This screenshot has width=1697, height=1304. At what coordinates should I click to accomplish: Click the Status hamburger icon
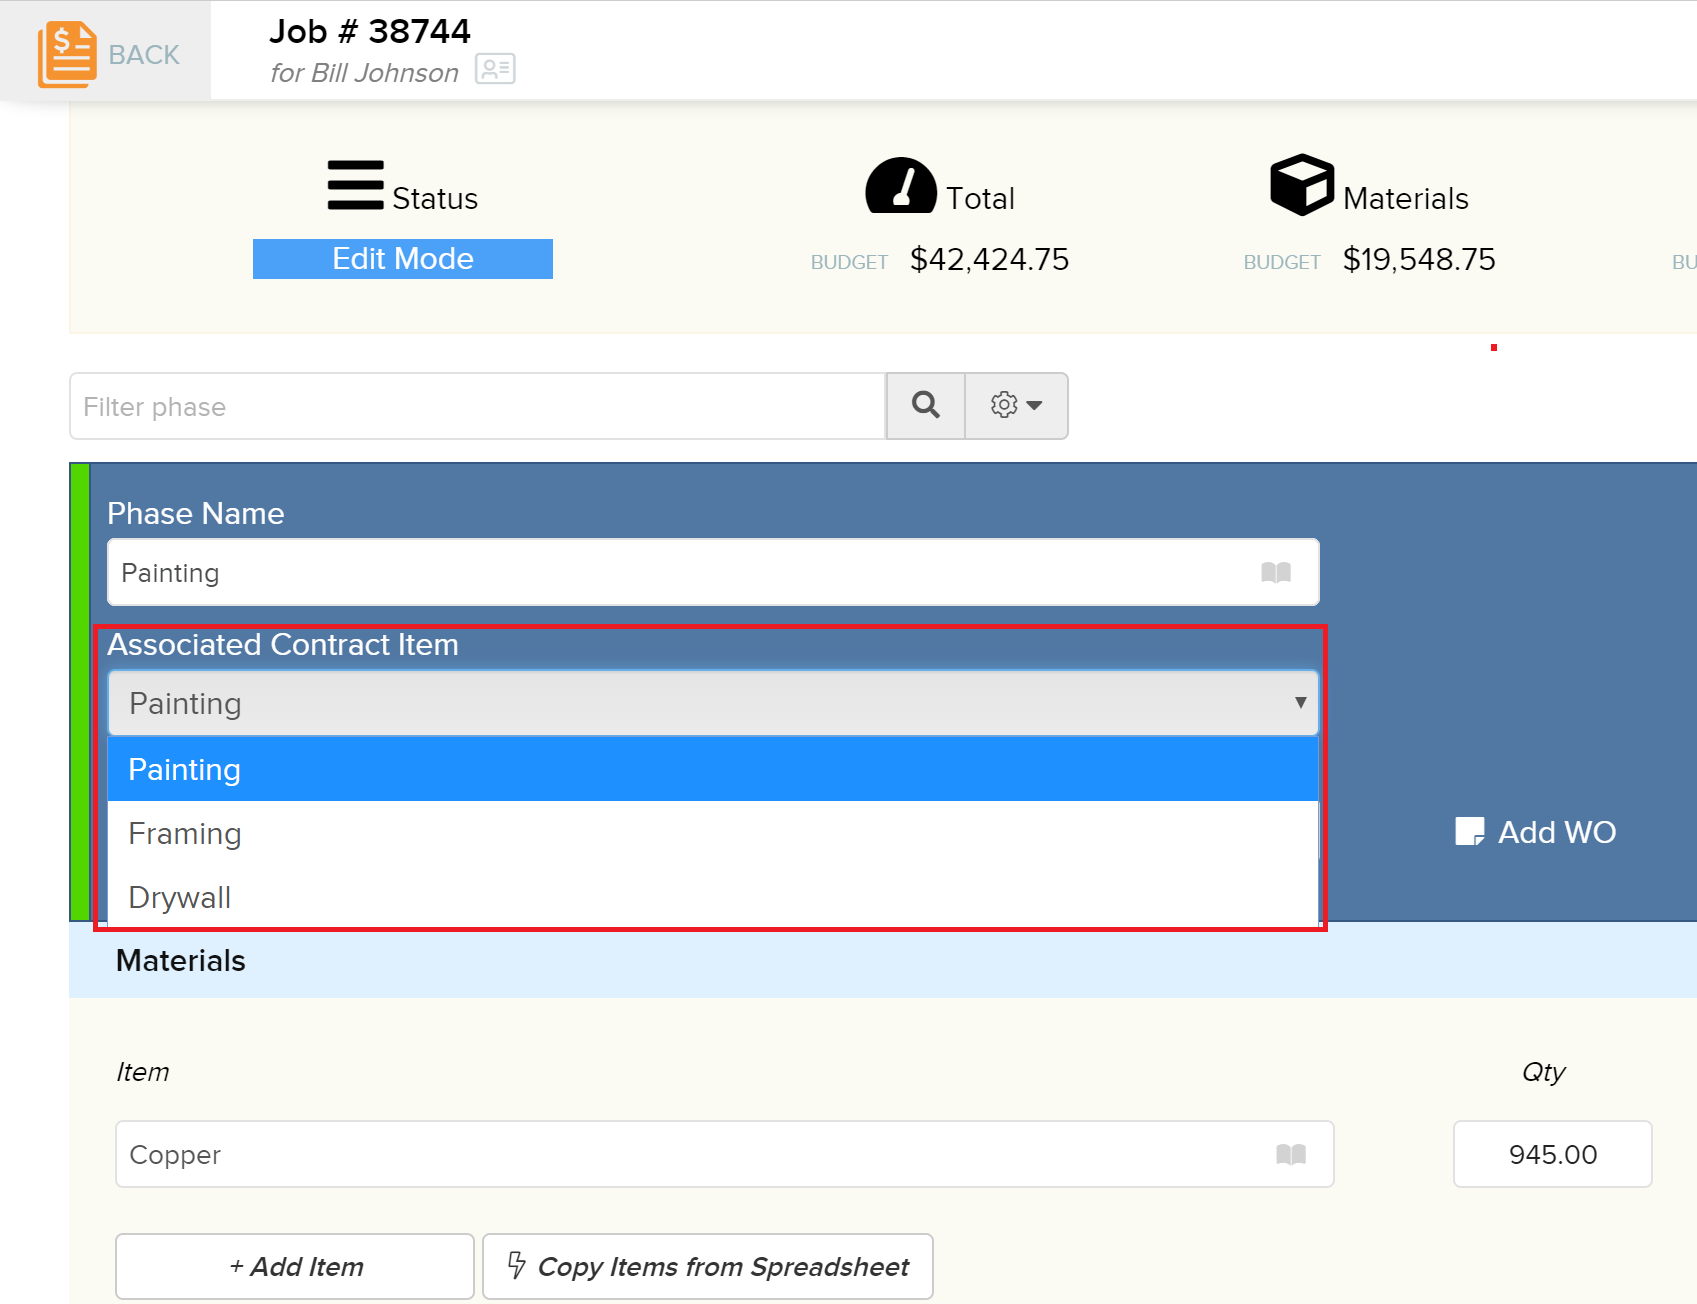pyautogui.click(x=355, y=185)
